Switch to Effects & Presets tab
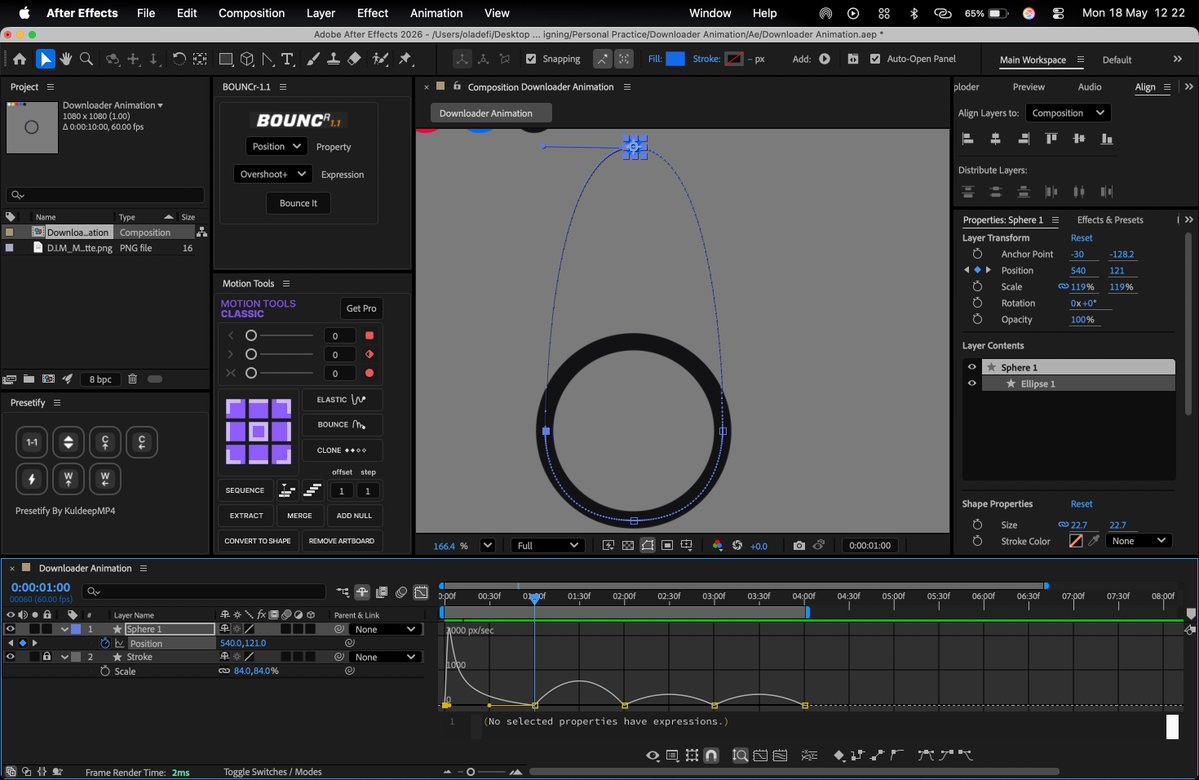The width and height of the screenshot is (1199, 780). tap(1110, 219)
